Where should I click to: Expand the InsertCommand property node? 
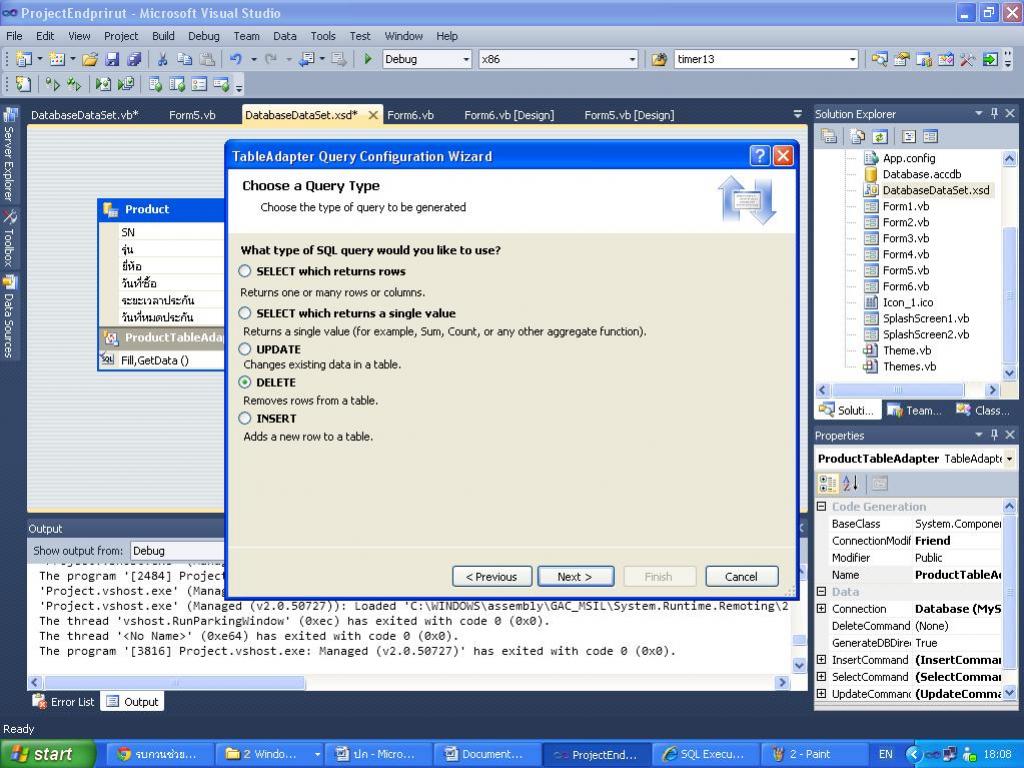point(822,660)
